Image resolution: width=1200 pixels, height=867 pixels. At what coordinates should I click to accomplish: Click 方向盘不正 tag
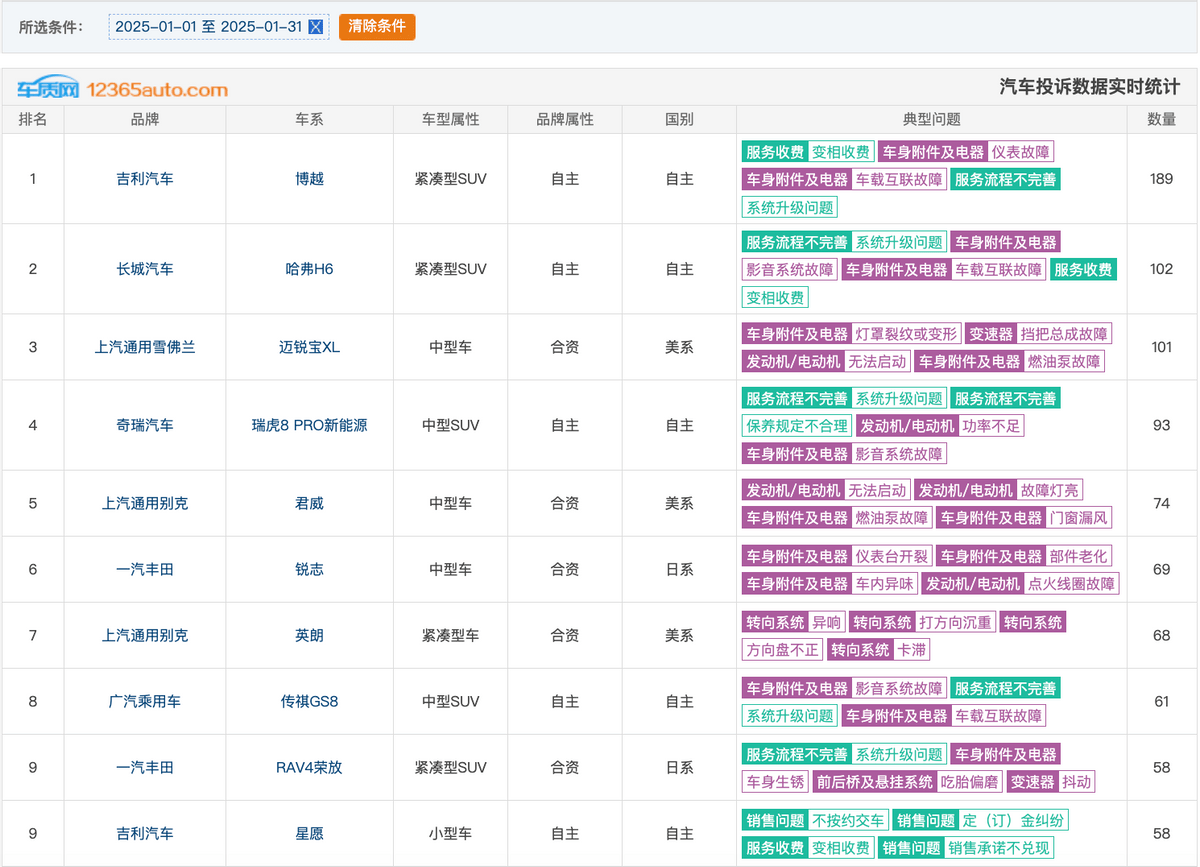[x=782, y=650]
